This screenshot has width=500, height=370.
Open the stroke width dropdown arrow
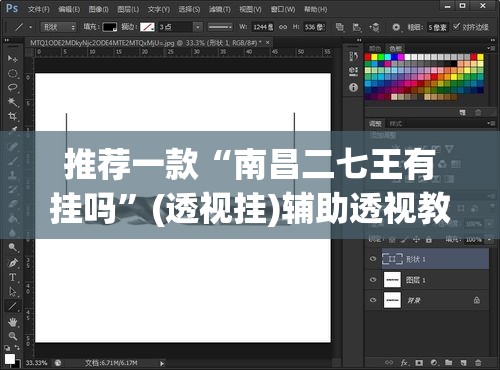pos(198,27)
